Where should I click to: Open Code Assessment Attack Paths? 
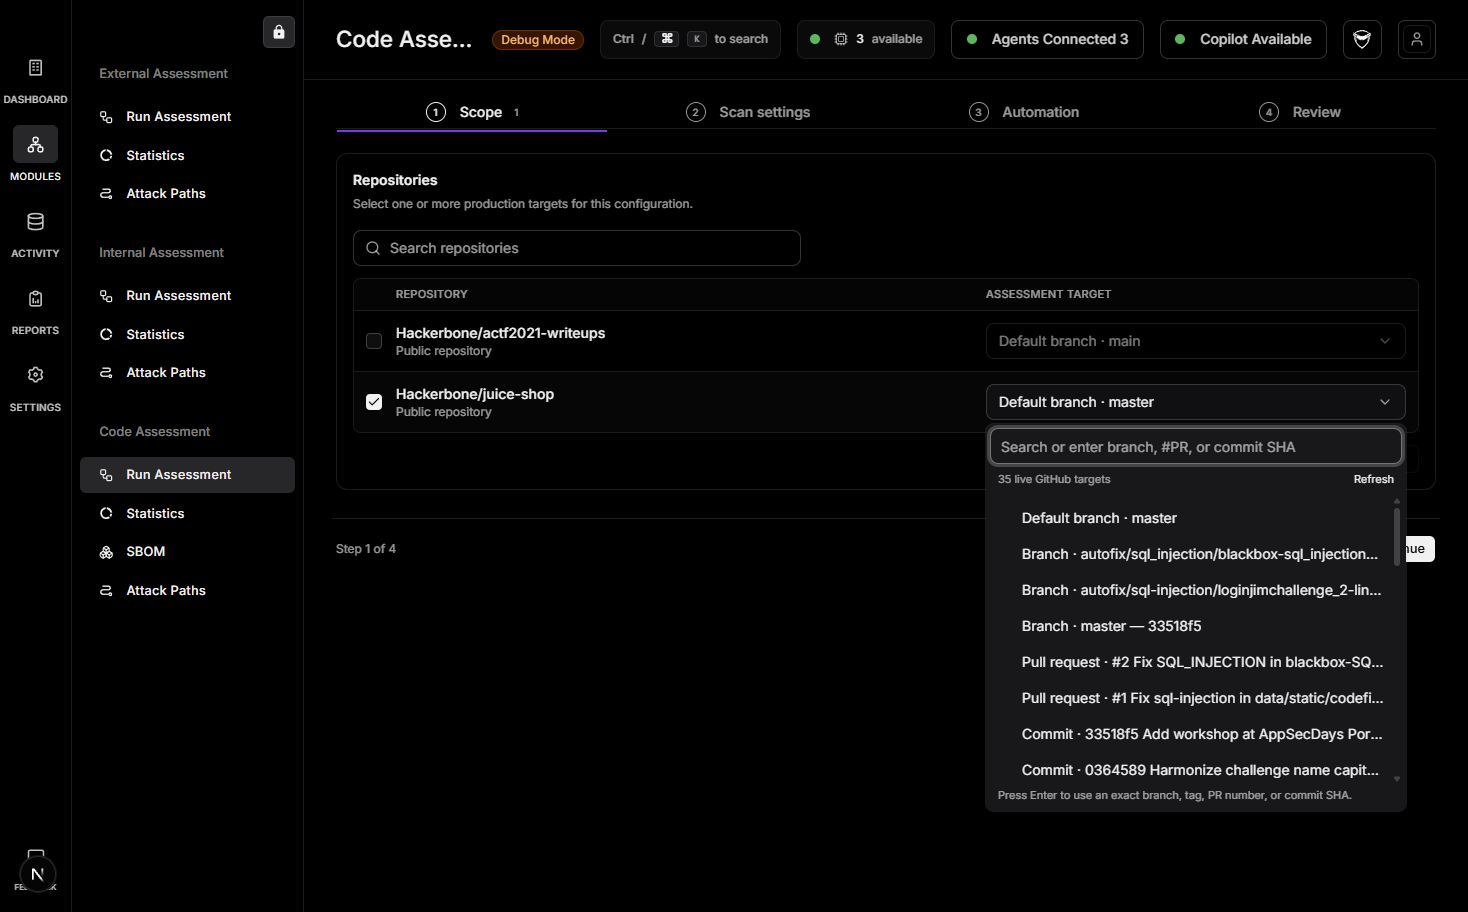point(187,591)
